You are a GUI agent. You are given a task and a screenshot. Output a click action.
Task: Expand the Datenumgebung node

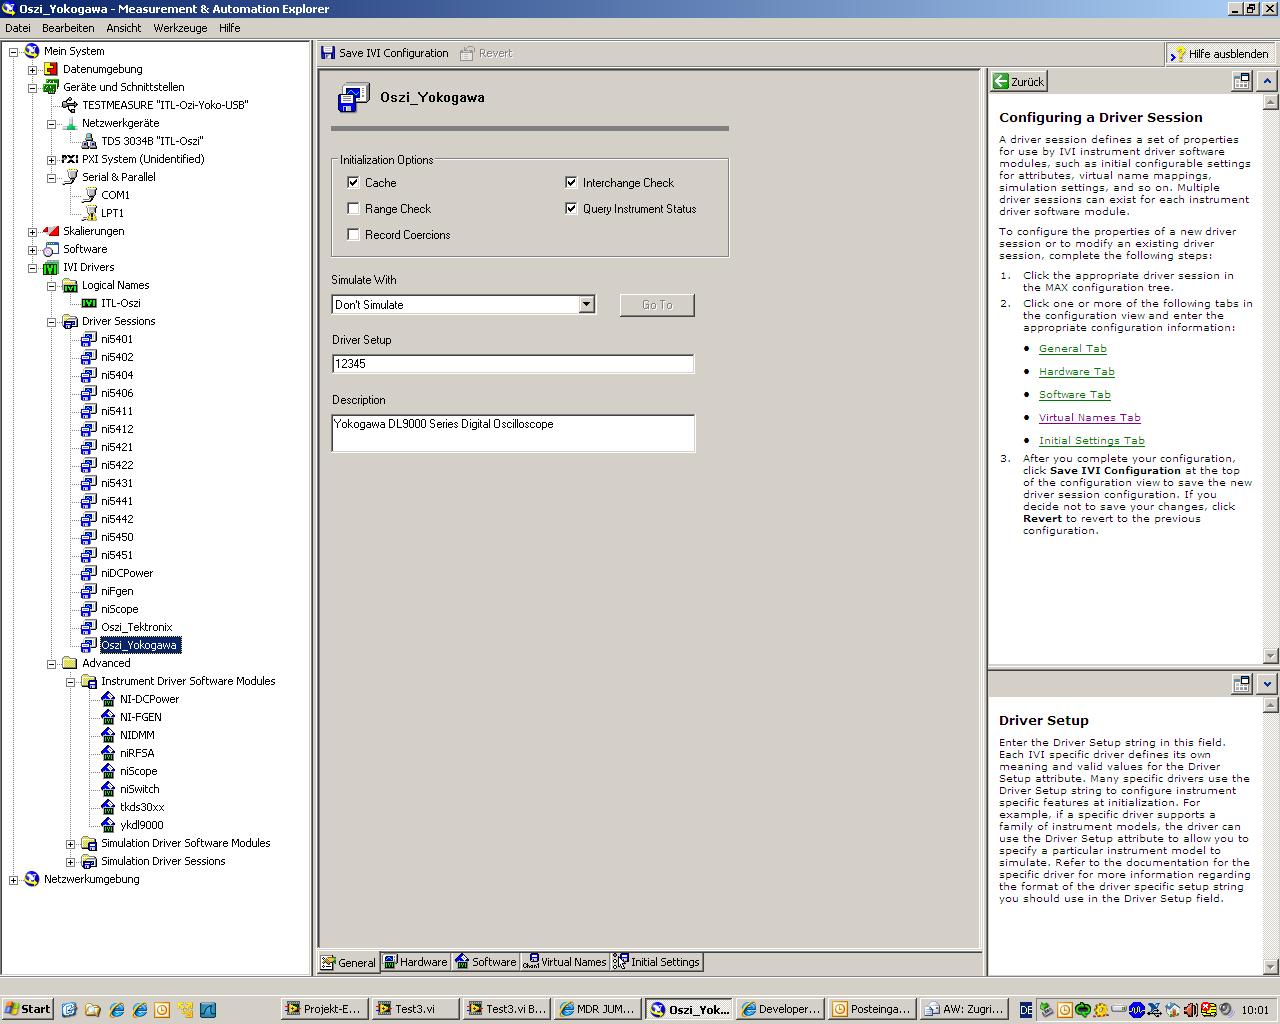click(x=33, y=69)
